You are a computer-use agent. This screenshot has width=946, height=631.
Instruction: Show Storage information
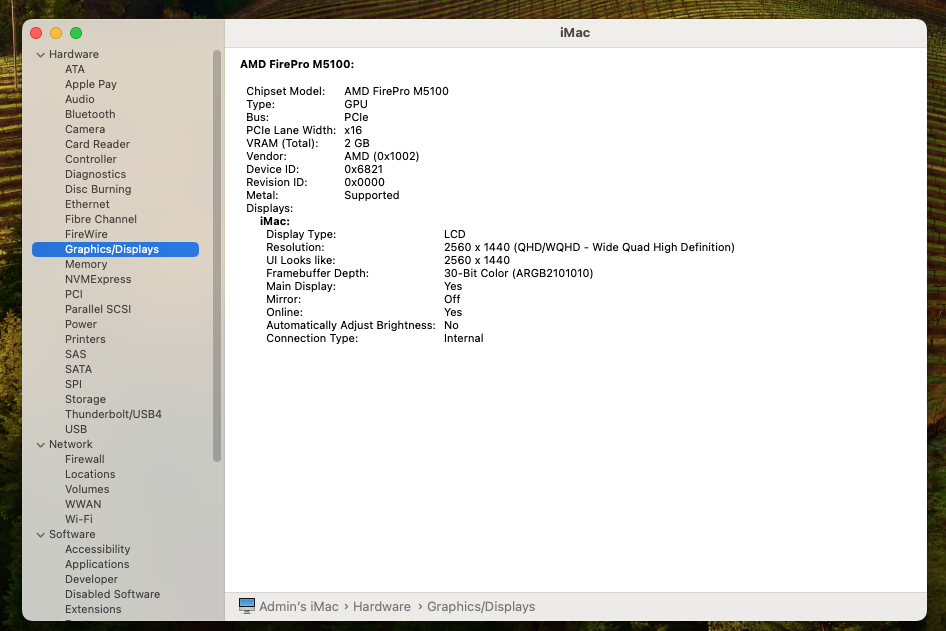tap(85, 399)
